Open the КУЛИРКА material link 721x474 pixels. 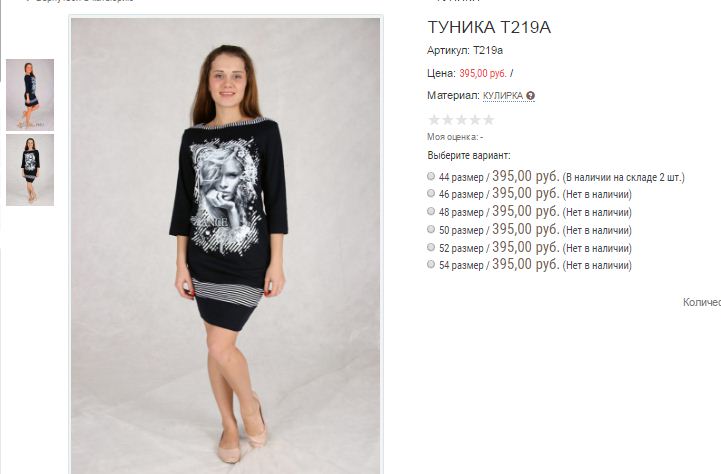point(503,96)
